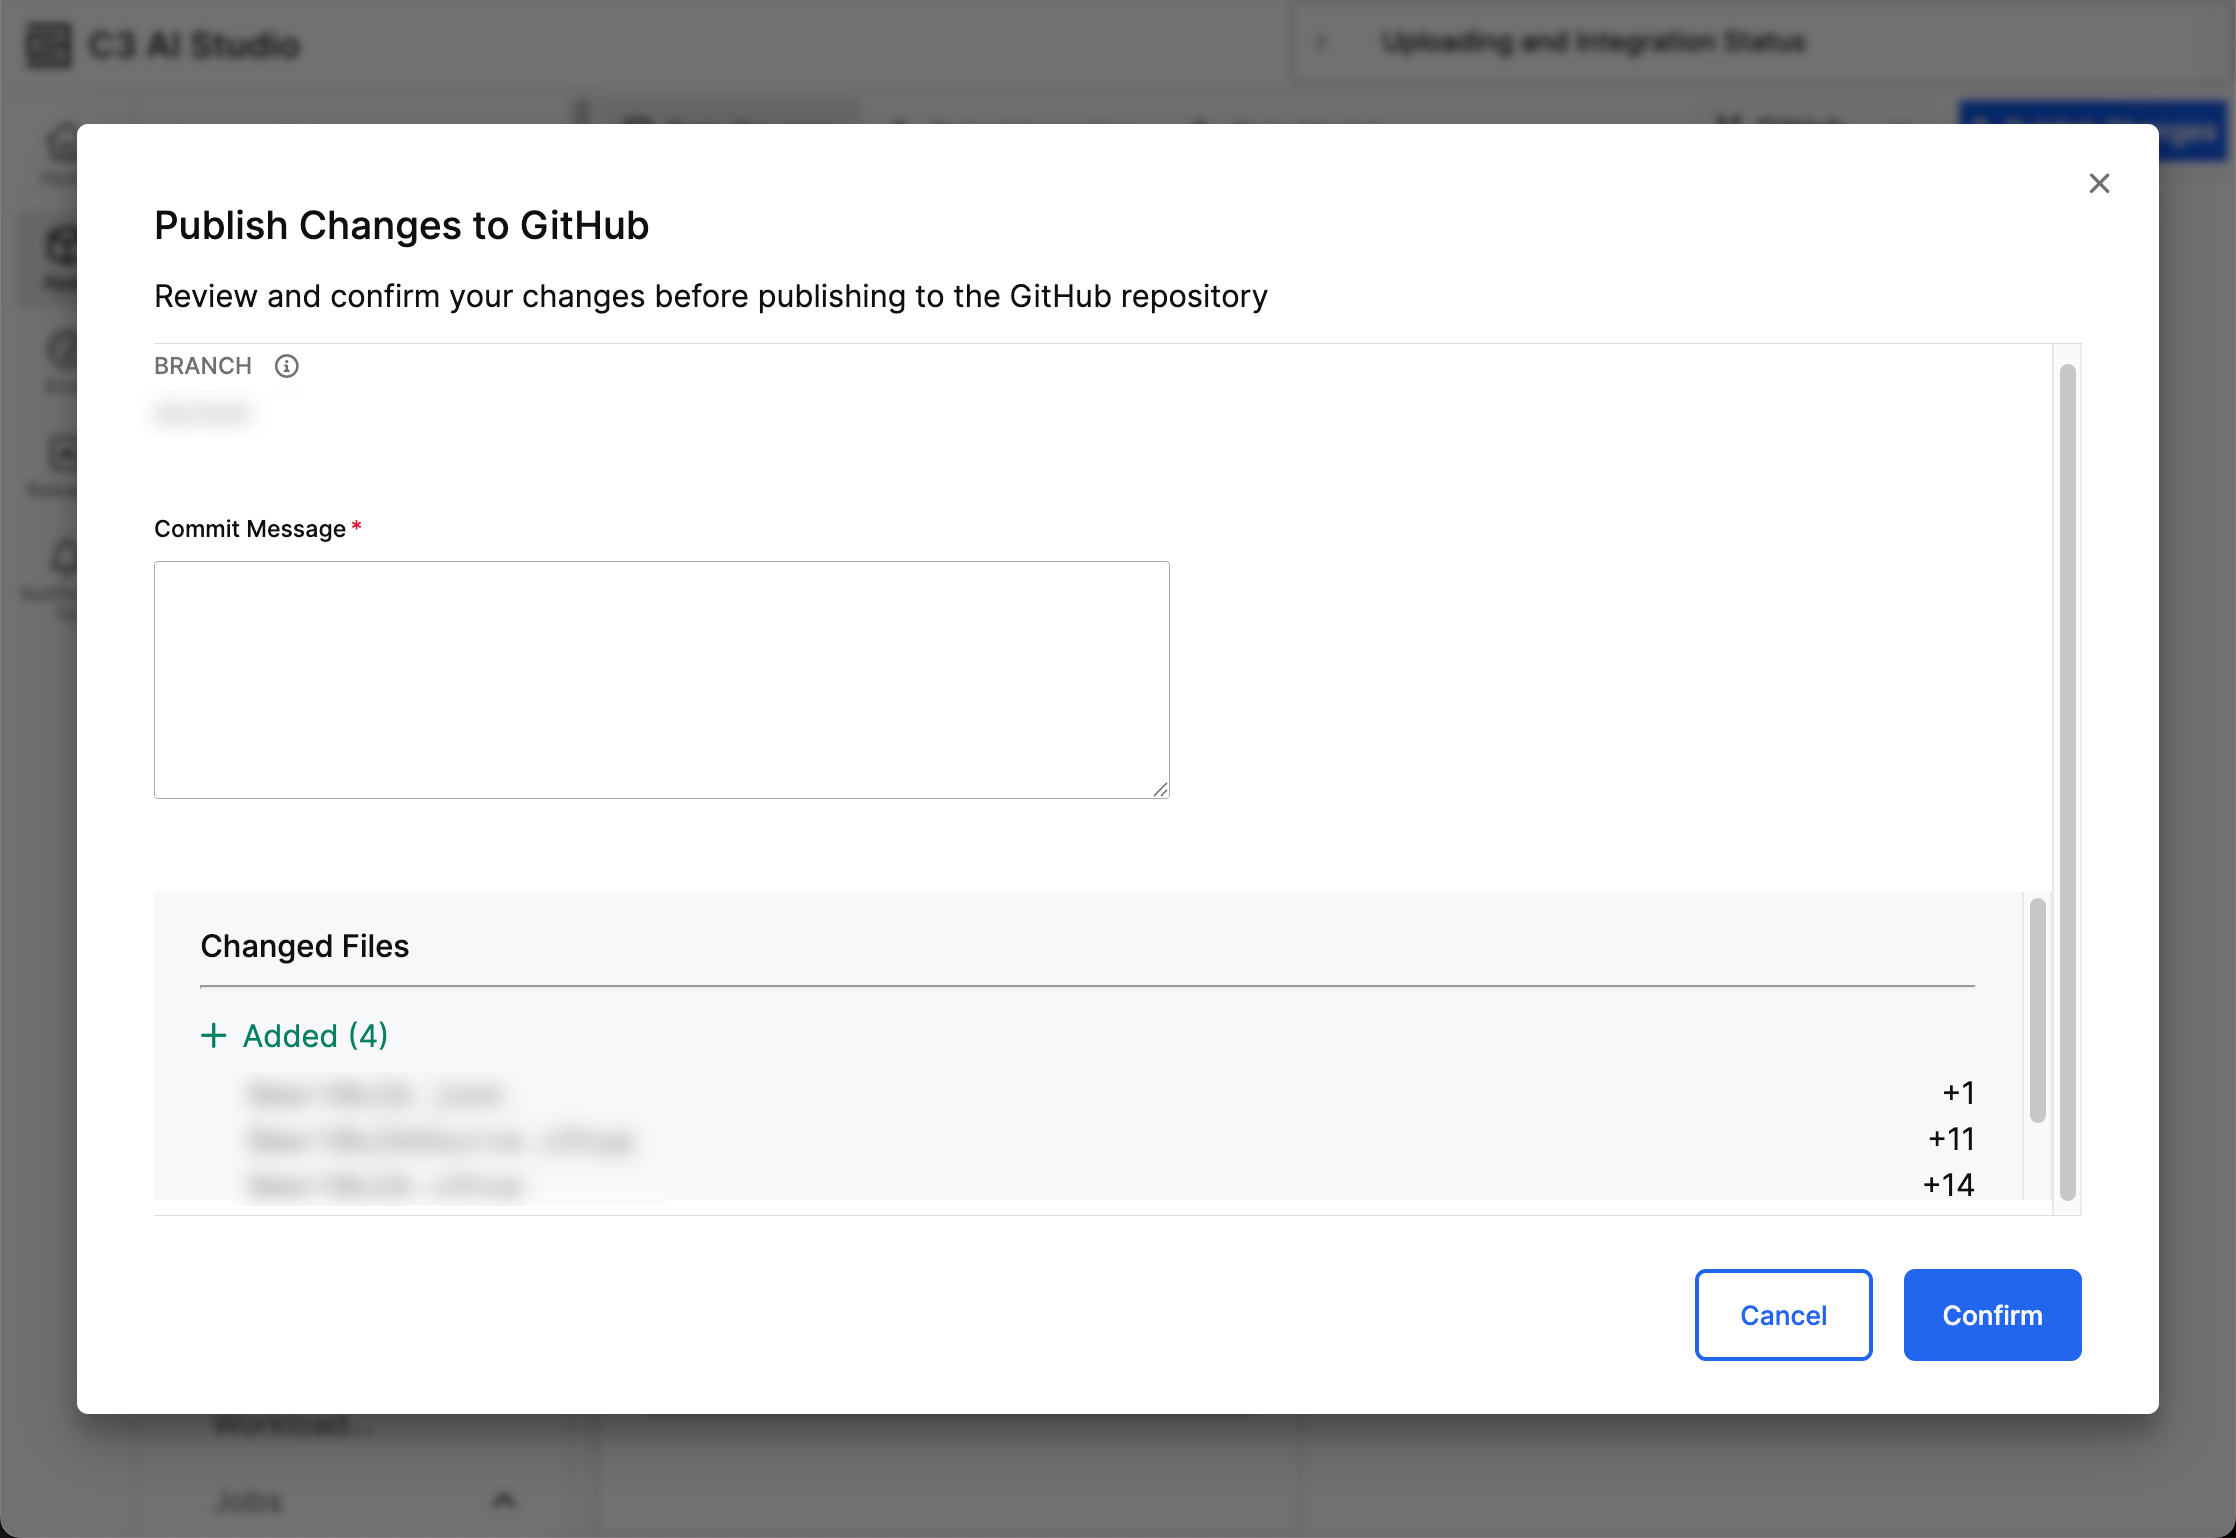Select the first added file with +1
Viewport: 2236px width, 1538px height.
pos(376,1094)
